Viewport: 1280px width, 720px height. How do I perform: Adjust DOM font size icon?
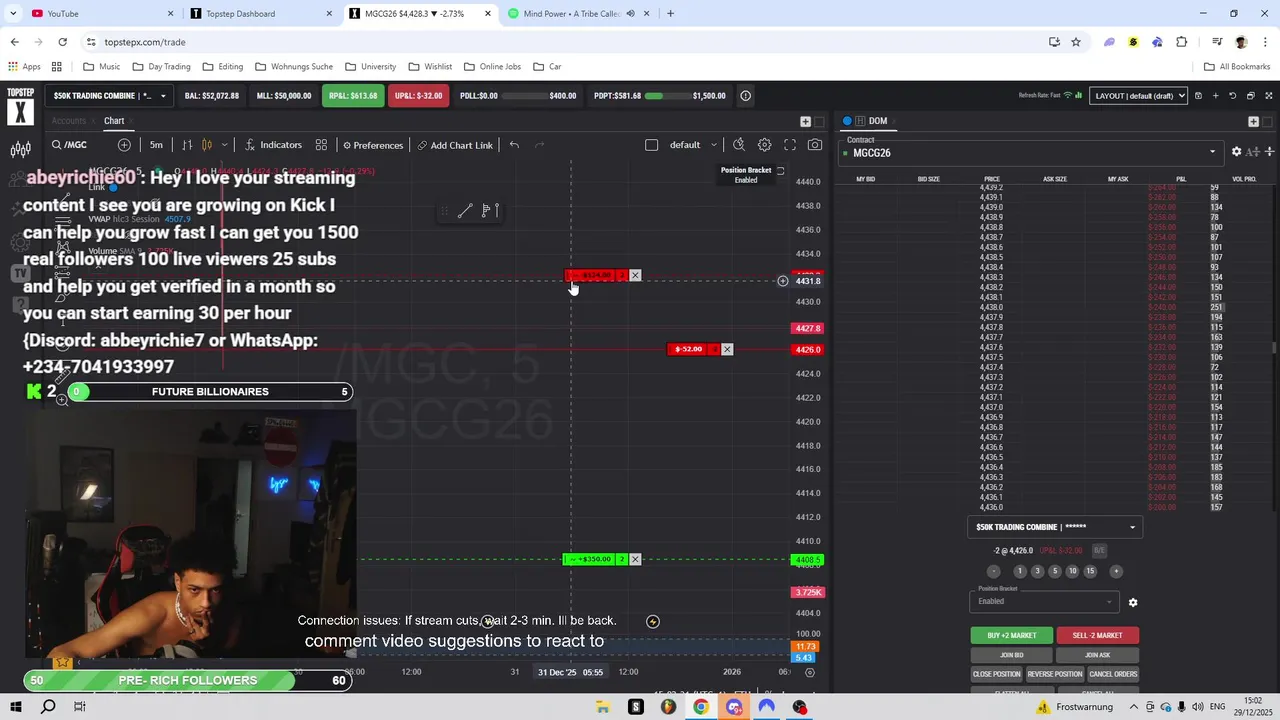(1254, 152)
